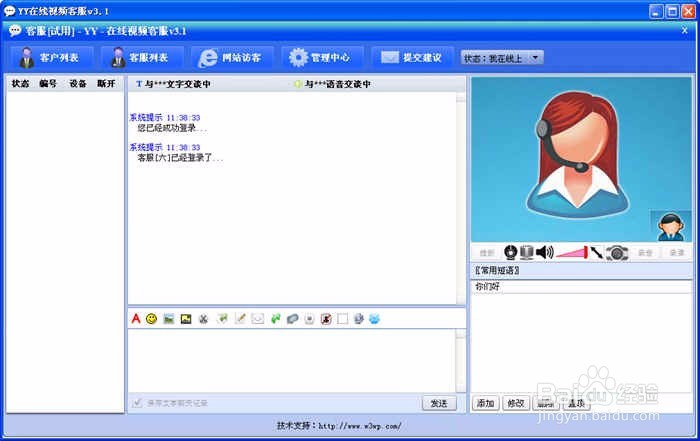Click the 编号 column header
700x441 pixels.
pos(48,83)
